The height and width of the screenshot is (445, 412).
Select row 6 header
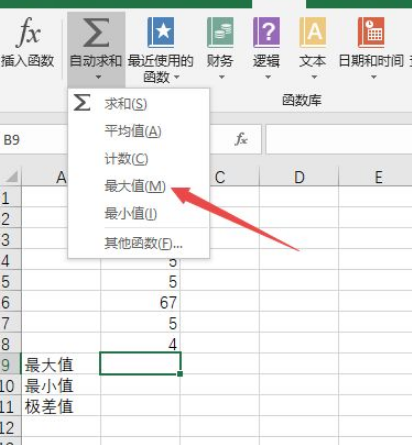pyautogui.click(x=10, y=302)
